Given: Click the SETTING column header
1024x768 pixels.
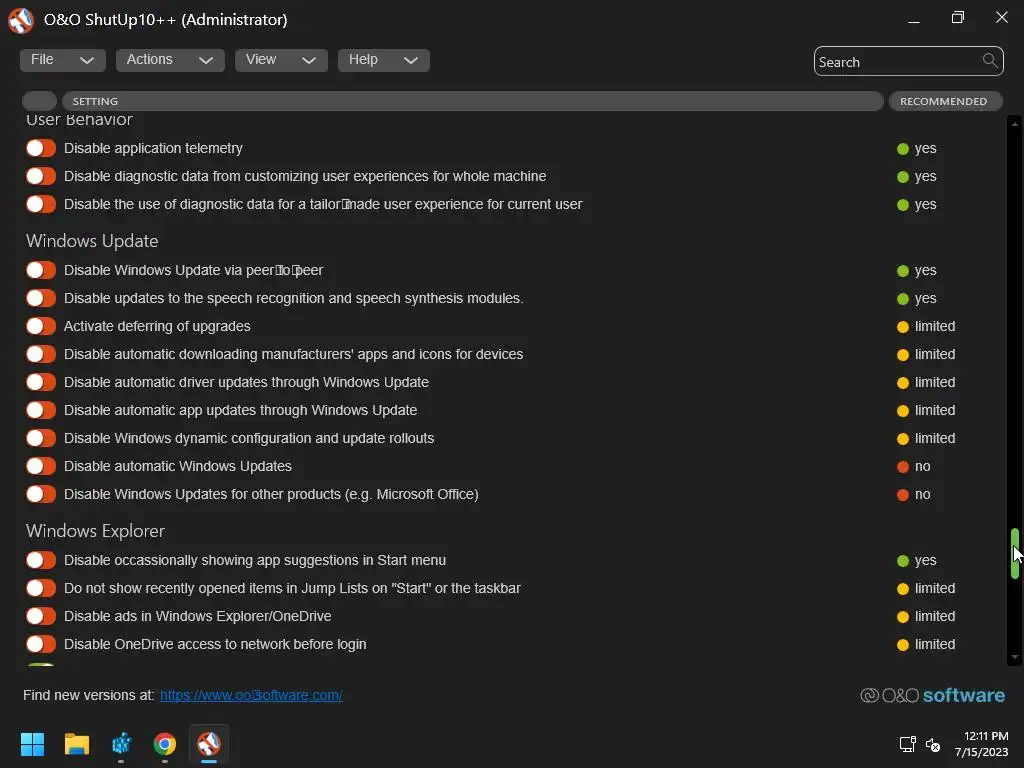Looking at the screenshot, I should [x=472, y=101].
